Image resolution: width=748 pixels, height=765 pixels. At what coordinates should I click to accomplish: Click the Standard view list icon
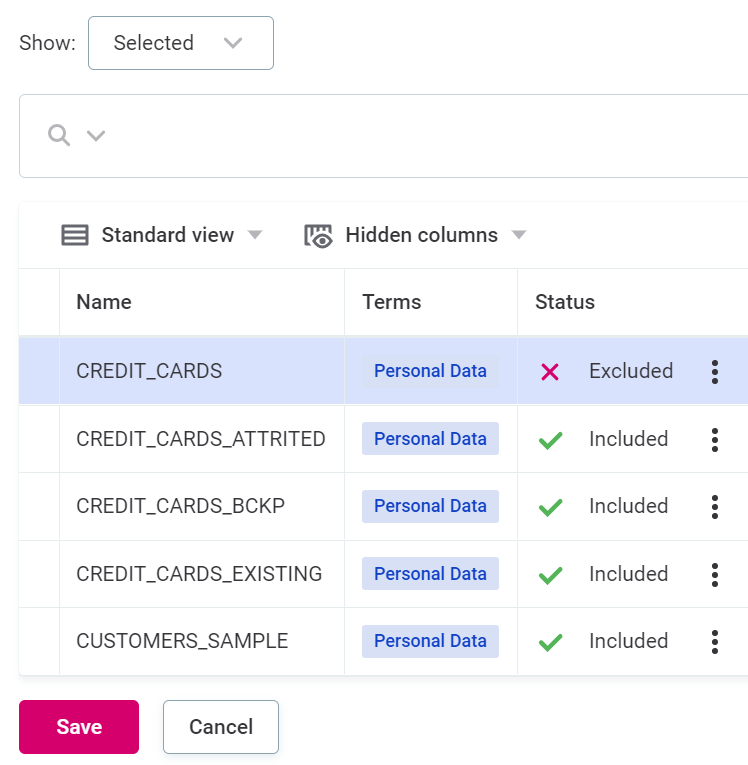tap(75, 235)
